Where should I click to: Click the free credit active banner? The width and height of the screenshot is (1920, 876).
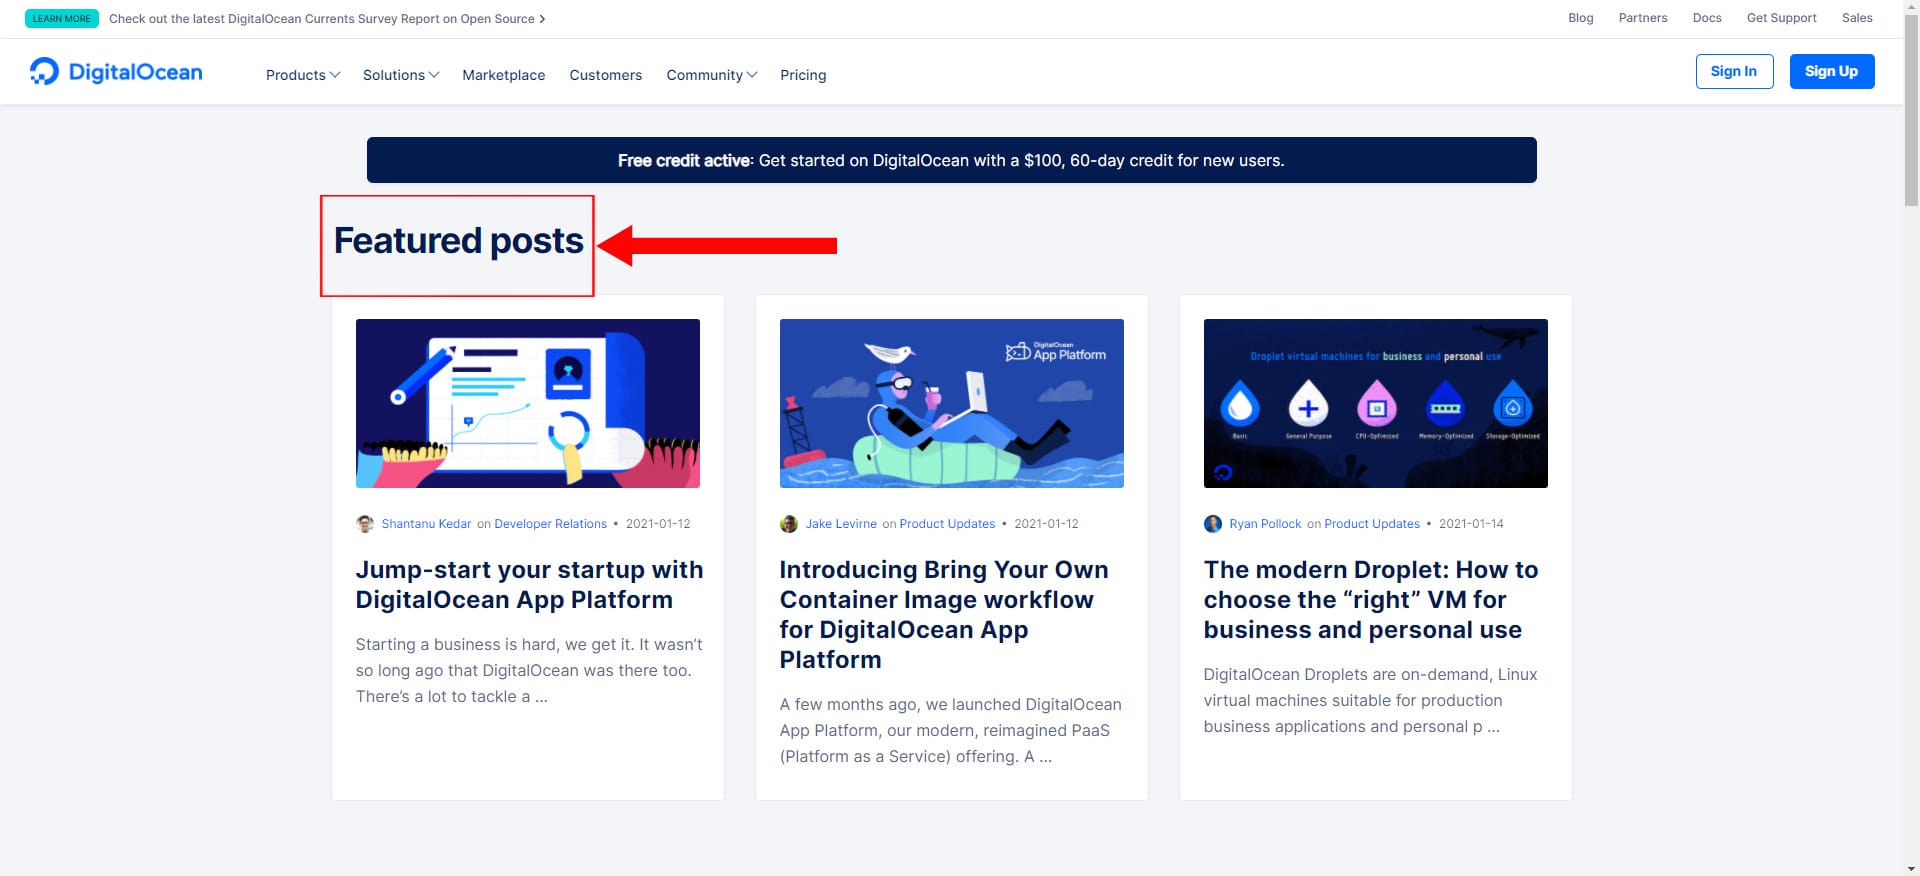point(951,160)
